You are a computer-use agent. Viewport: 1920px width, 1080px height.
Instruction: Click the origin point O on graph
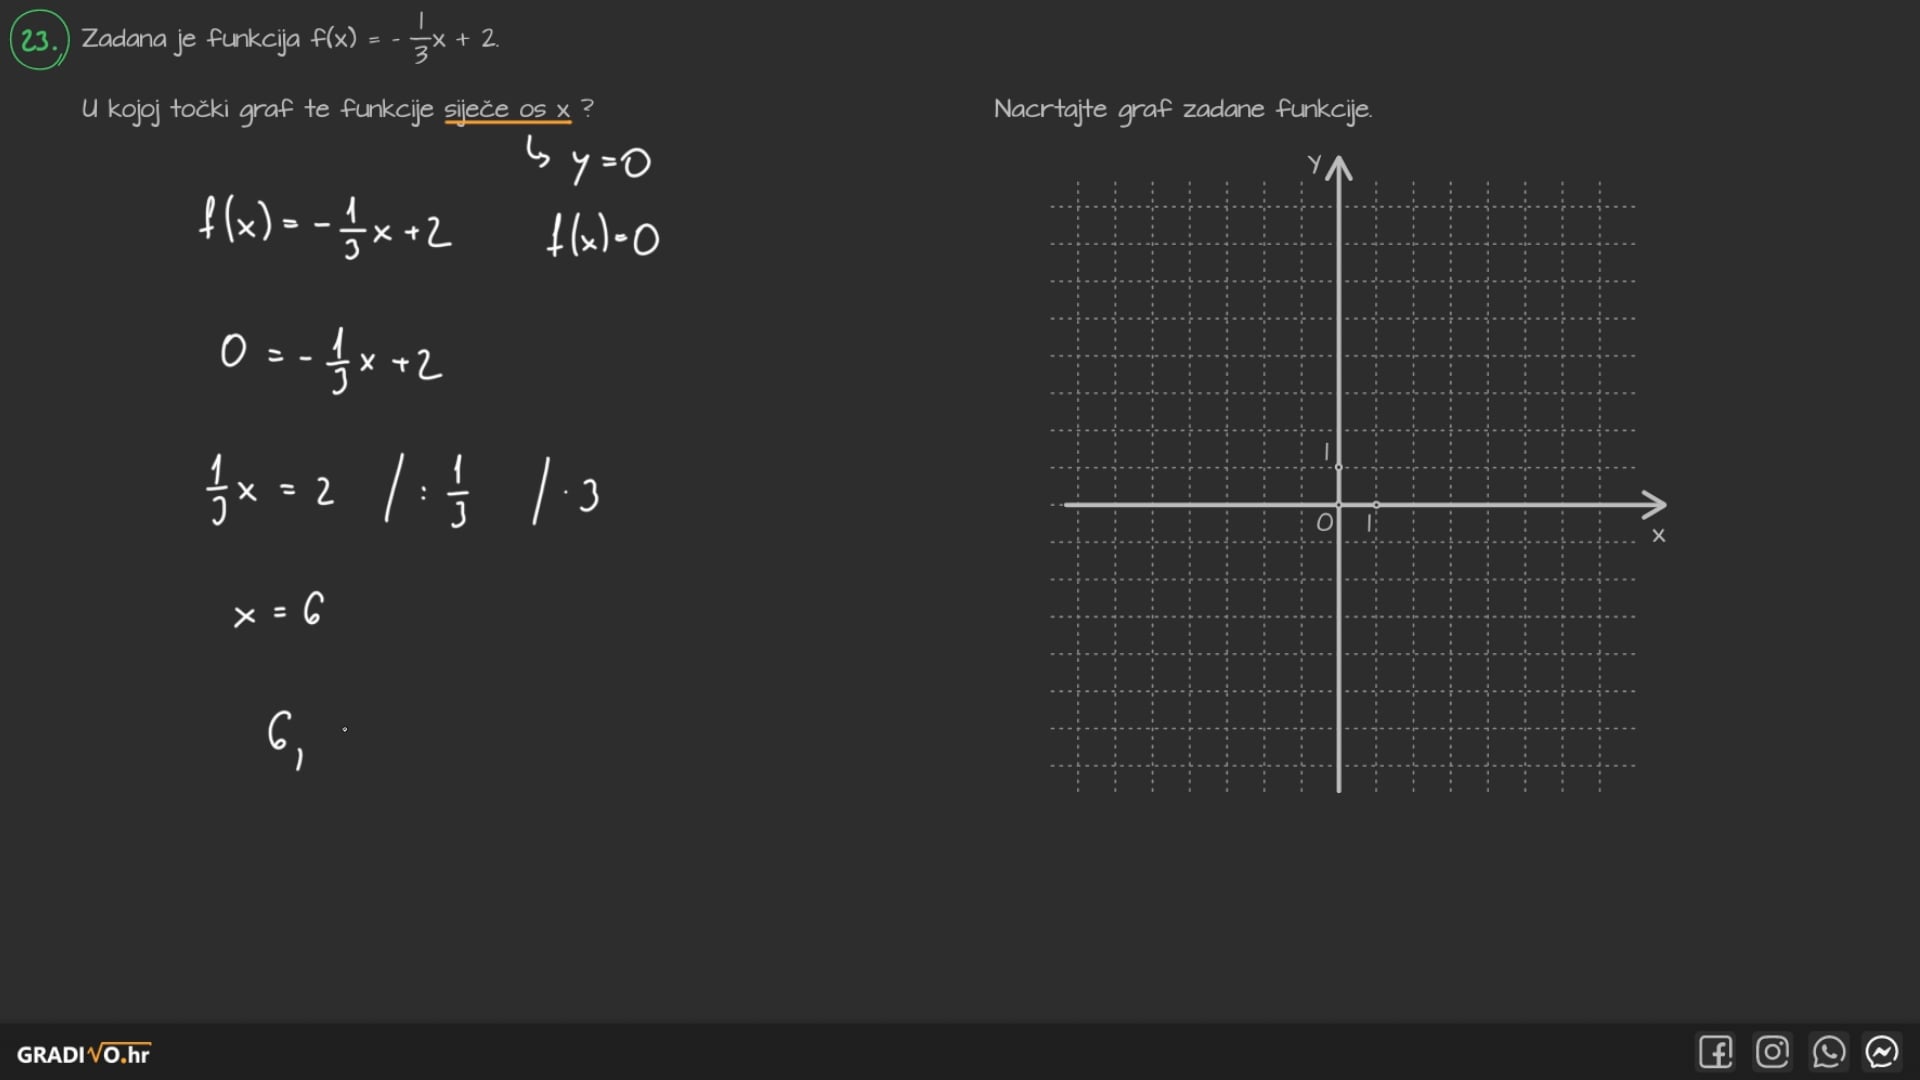click(x=1339, y=505)
